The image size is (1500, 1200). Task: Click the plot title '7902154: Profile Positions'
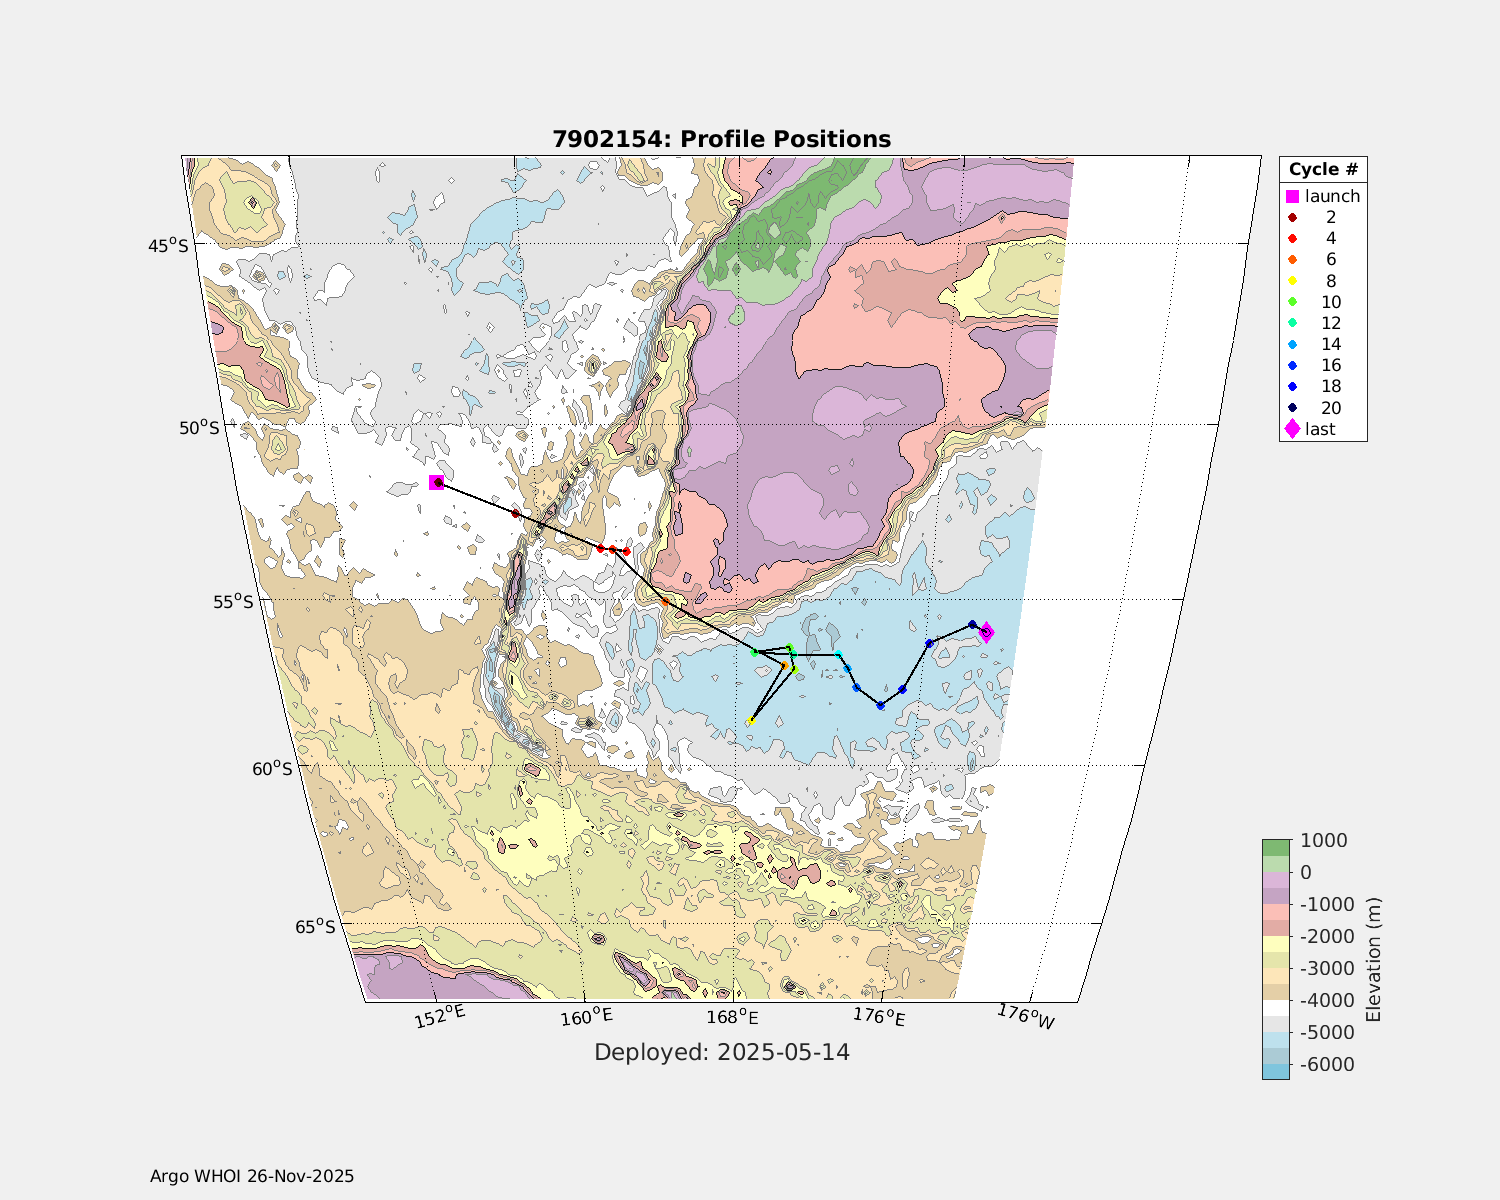(721, 139)
